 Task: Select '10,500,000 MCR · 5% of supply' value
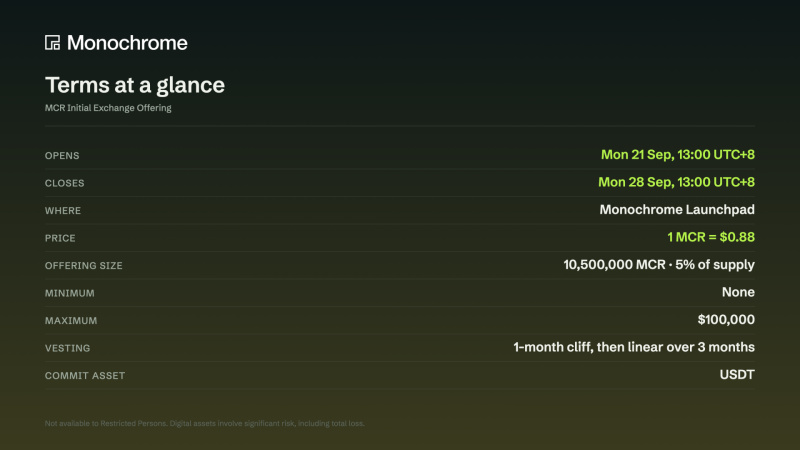coord(659,265)
